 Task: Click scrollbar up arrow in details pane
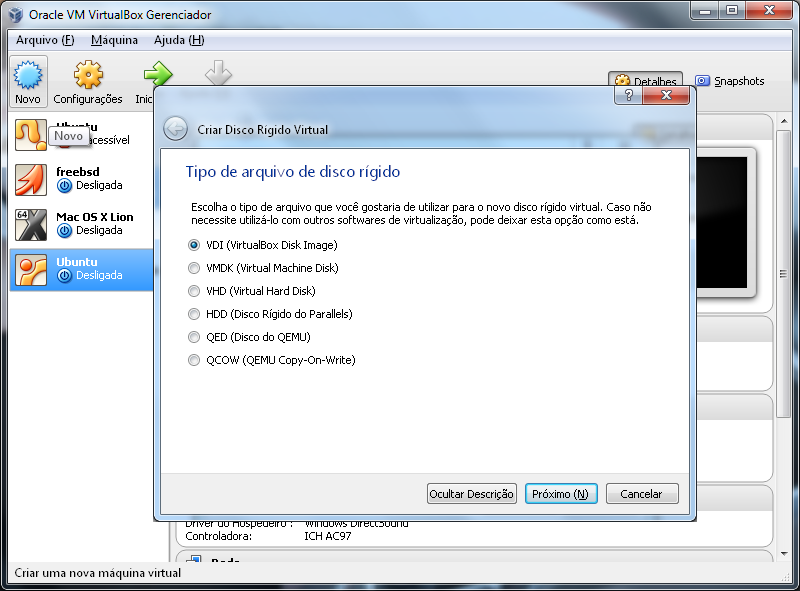tap(783, 121)
